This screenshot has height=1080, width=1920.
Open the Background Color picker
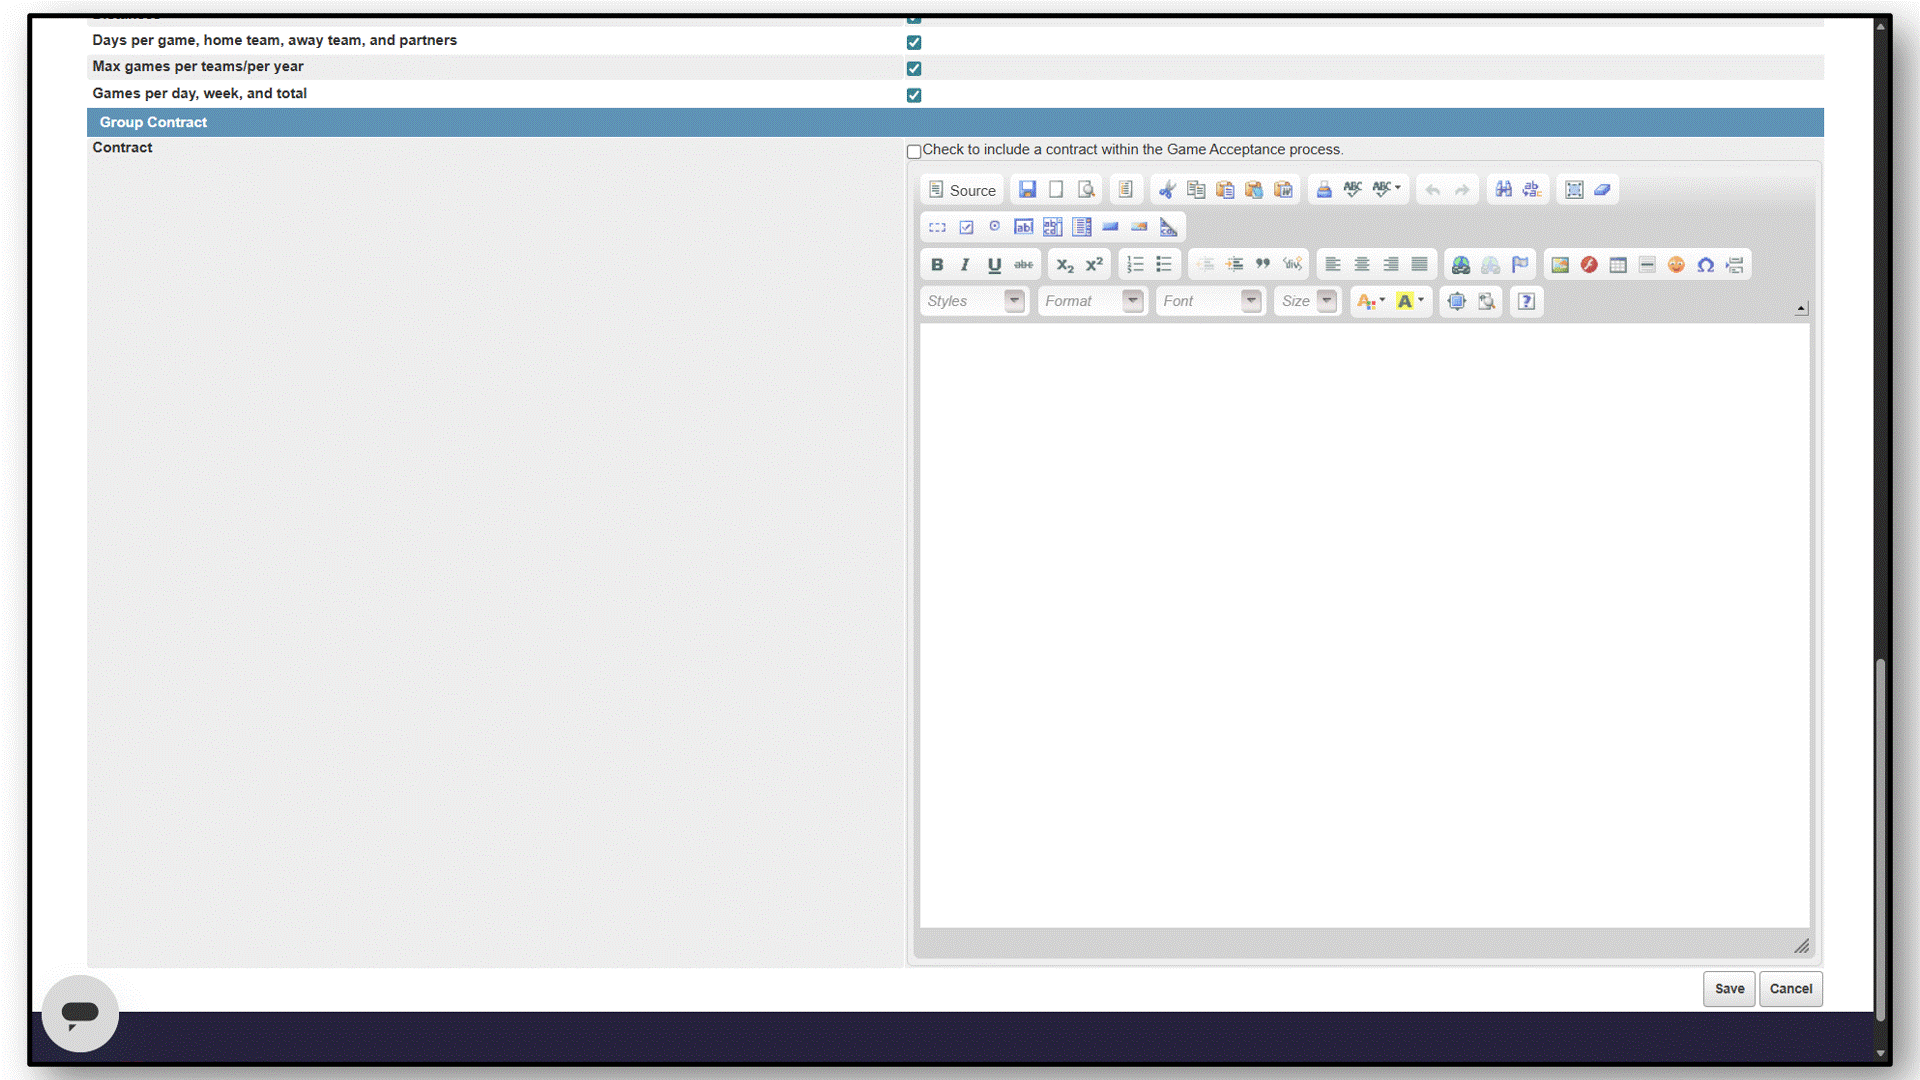pos(1410,301)
